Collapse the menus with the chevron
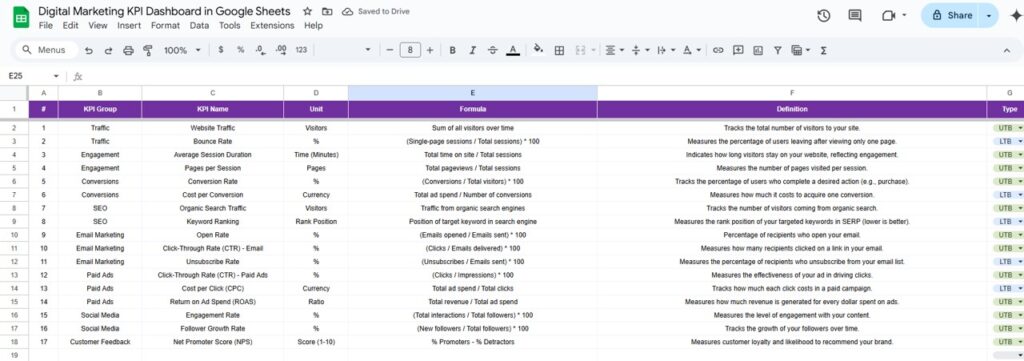1024x361 pixels. [x=1006, y=50]
